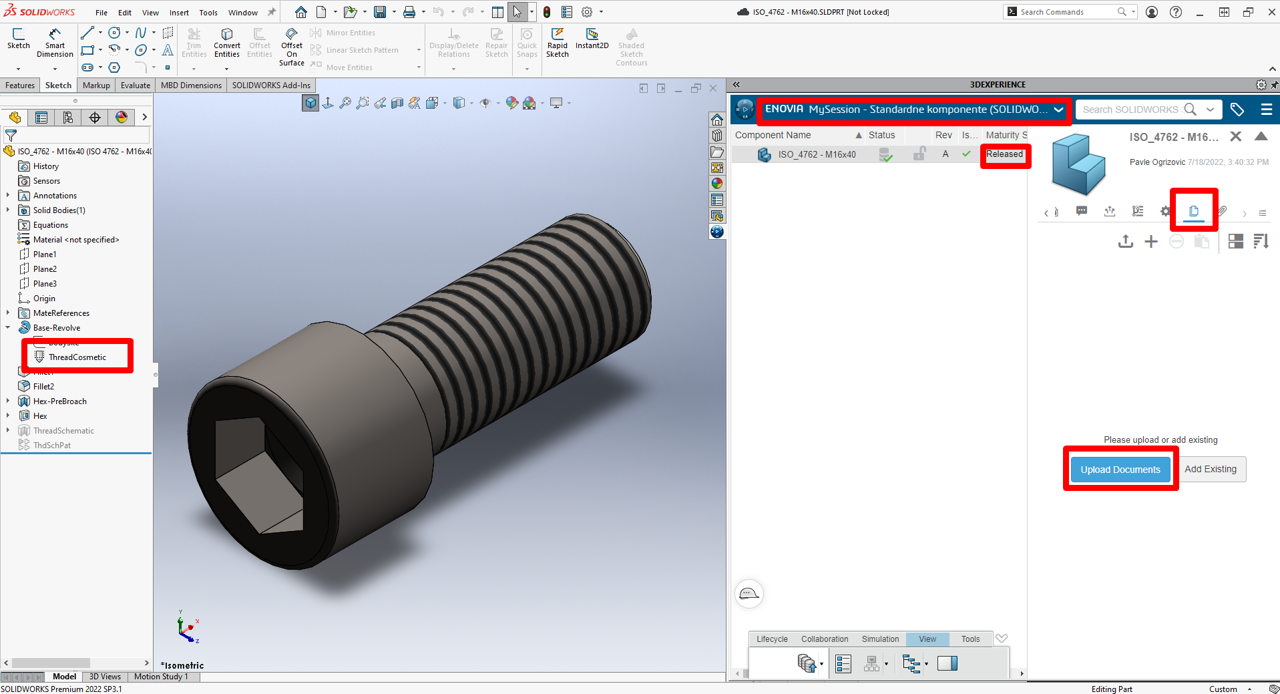Switch to the Evaluate tab

[135, 85]
